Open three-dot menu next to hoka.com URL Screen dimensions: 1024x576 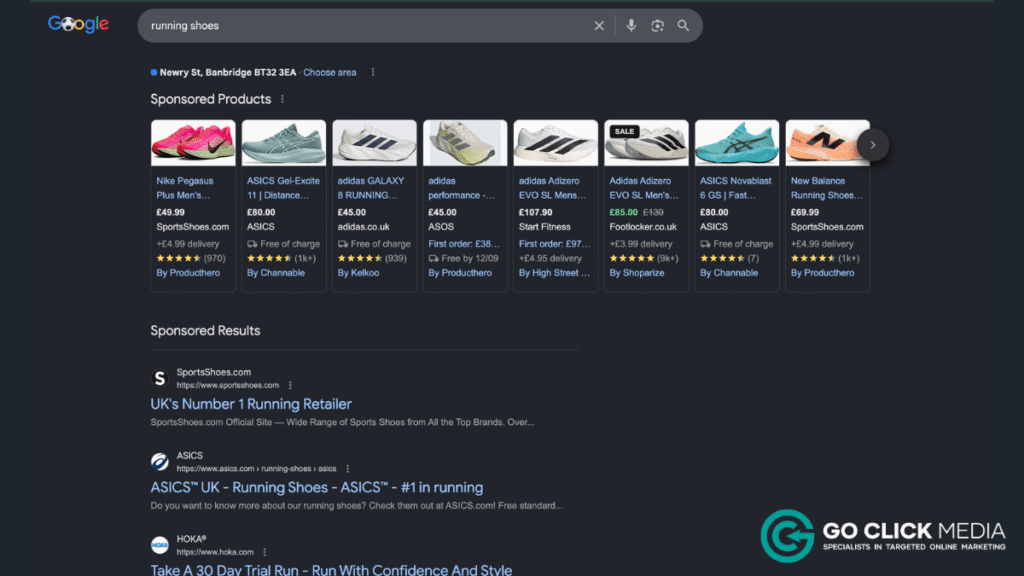[264, 552]
